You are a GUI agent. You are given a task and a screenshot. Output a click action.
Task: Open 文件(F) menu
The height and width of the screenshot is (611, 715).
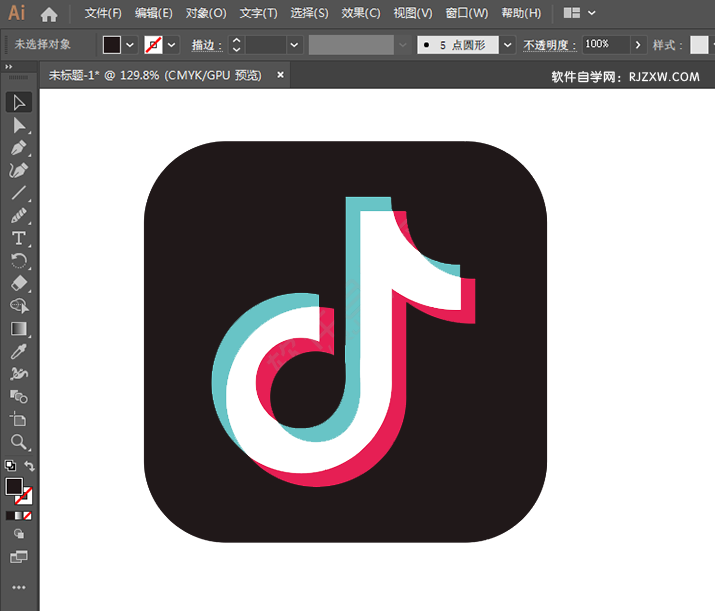tap(103, 13)
